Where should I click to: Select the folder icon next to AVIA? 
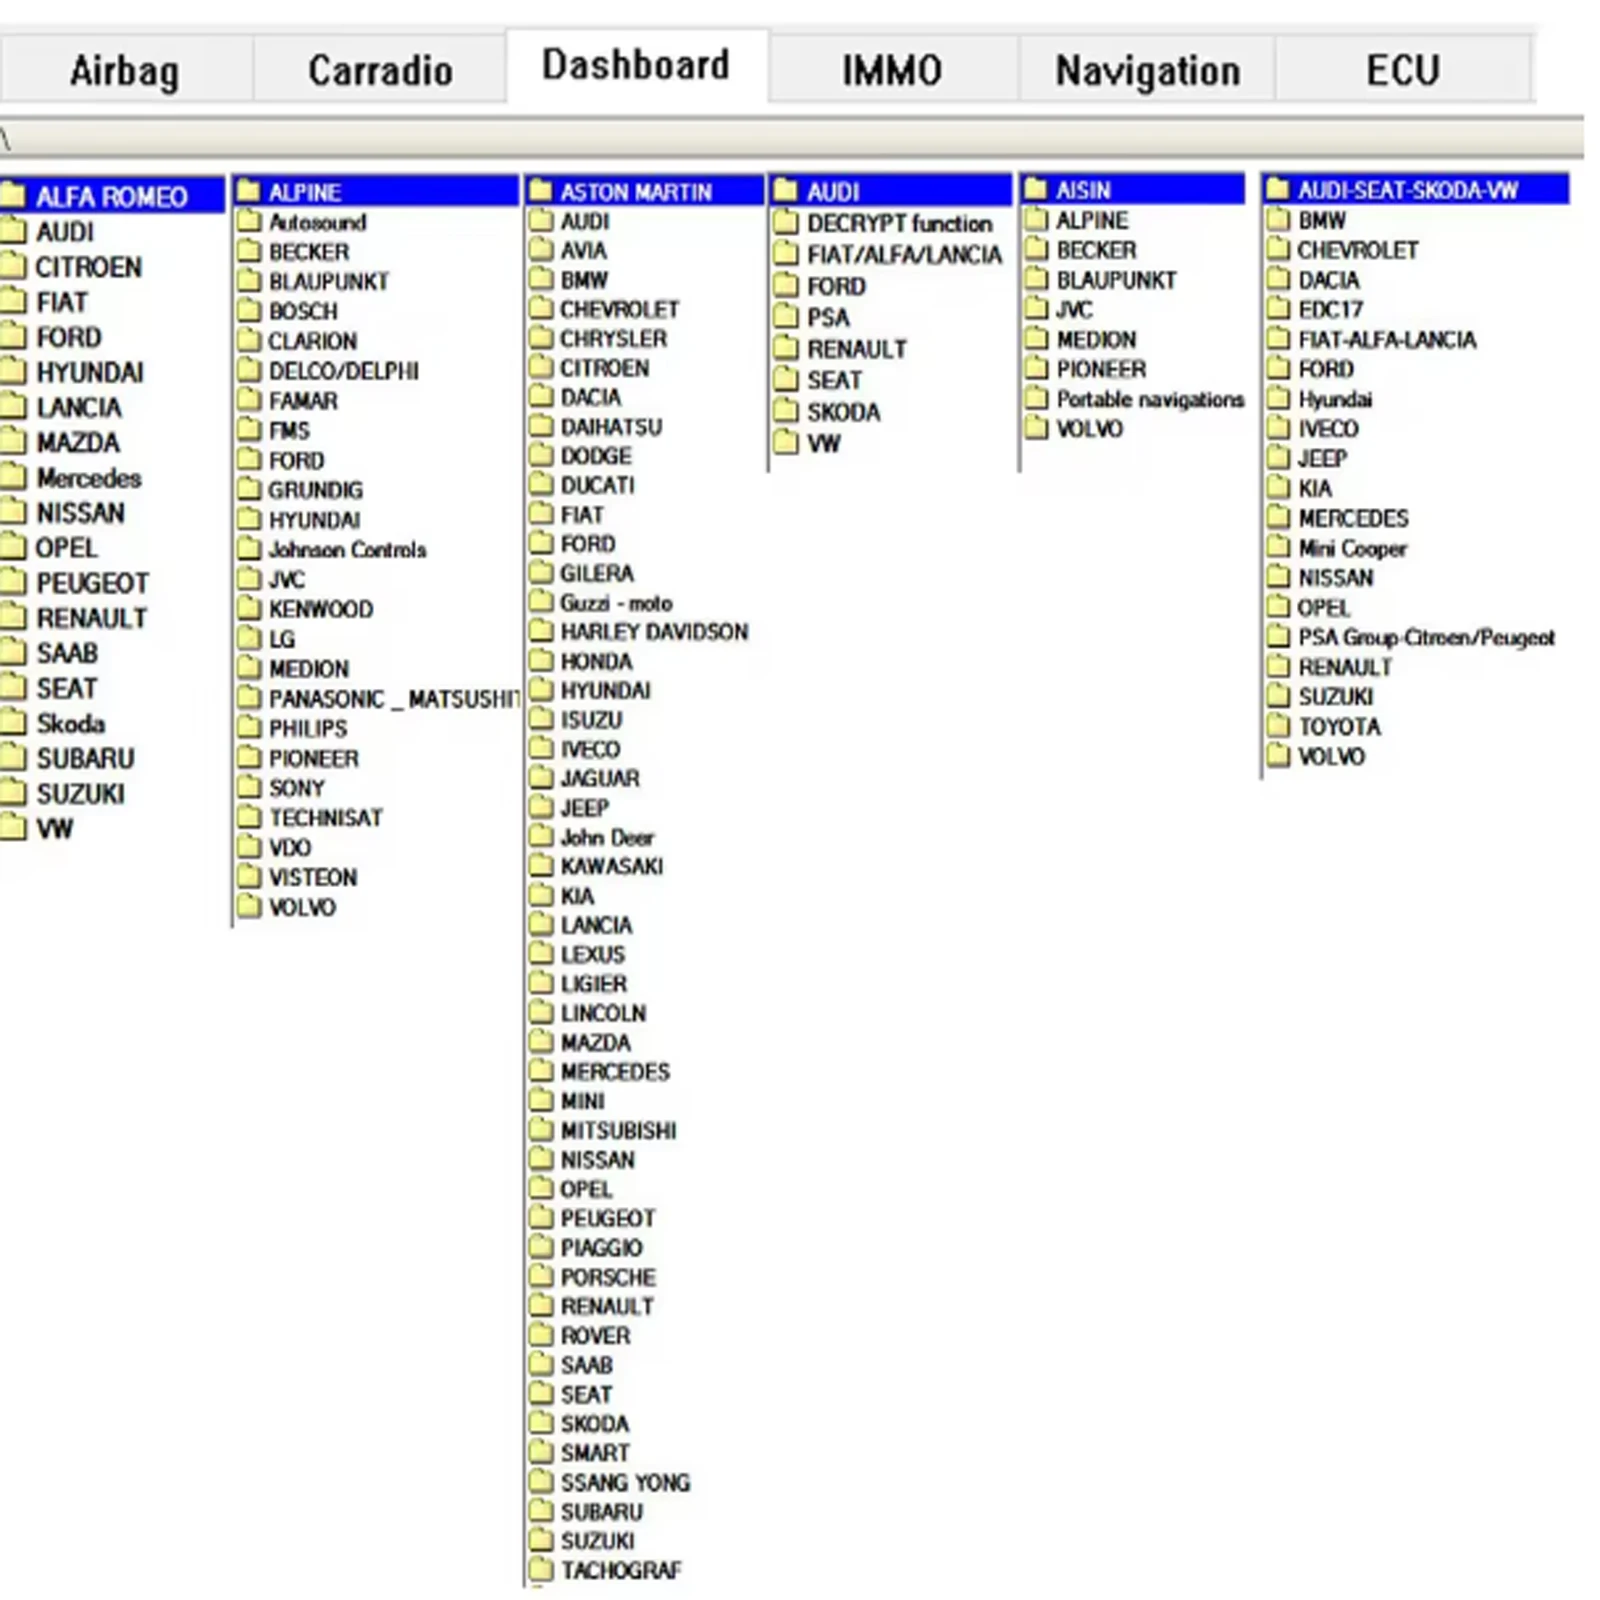tap(541, 250)
